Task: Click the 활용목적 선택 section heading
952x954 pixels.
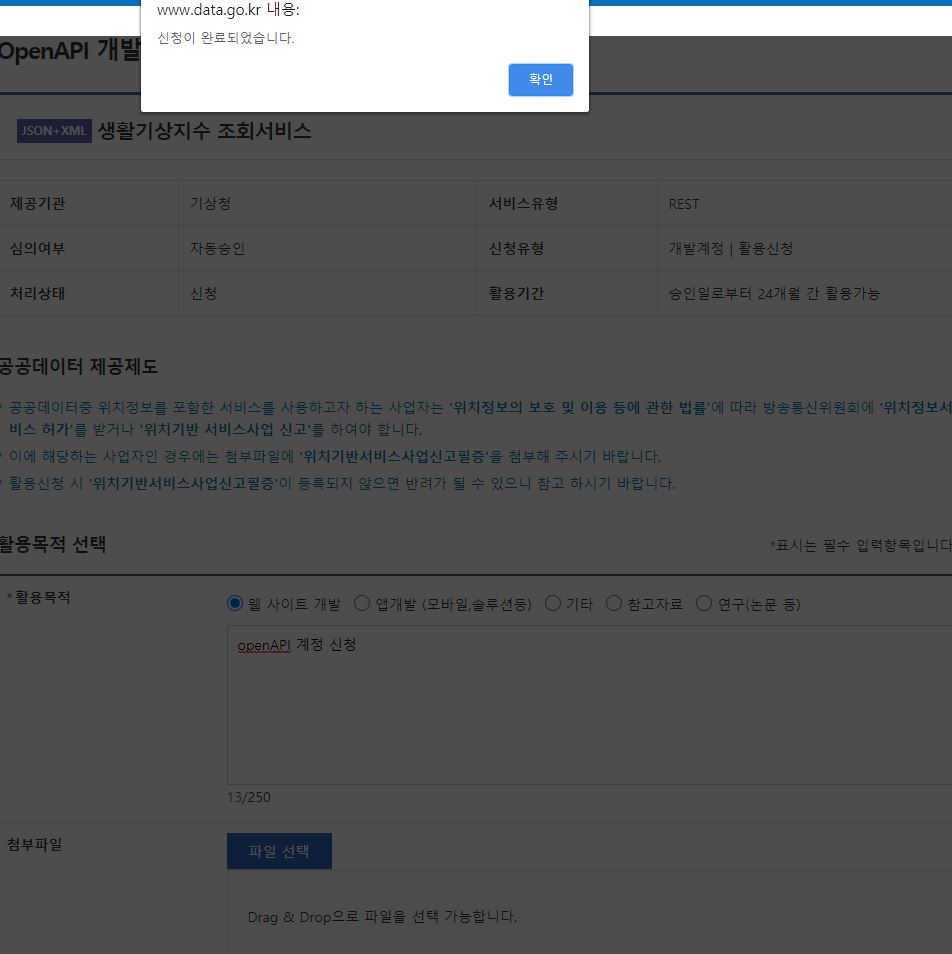Action: click(52, 545)
